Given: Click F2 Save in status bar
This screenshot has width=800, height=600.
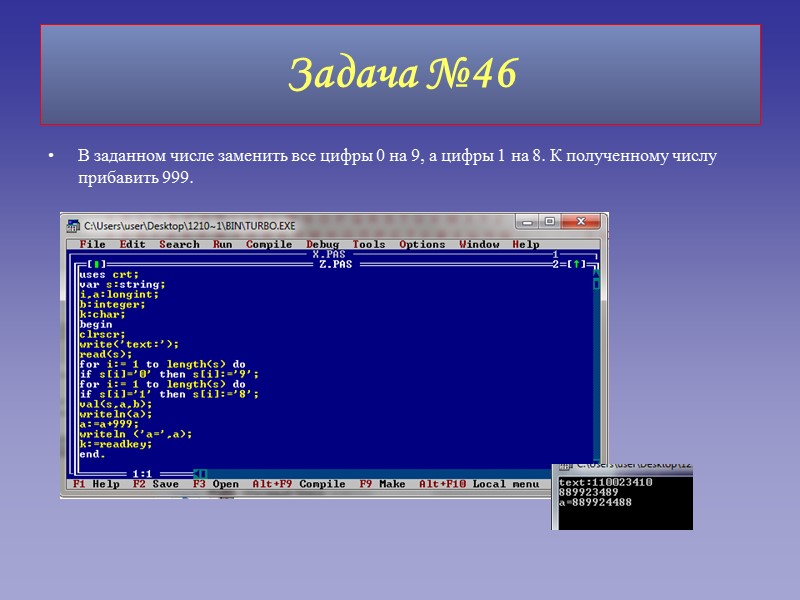Looking at the screenshot, I should pyautogui.click(x=156, y=484).
